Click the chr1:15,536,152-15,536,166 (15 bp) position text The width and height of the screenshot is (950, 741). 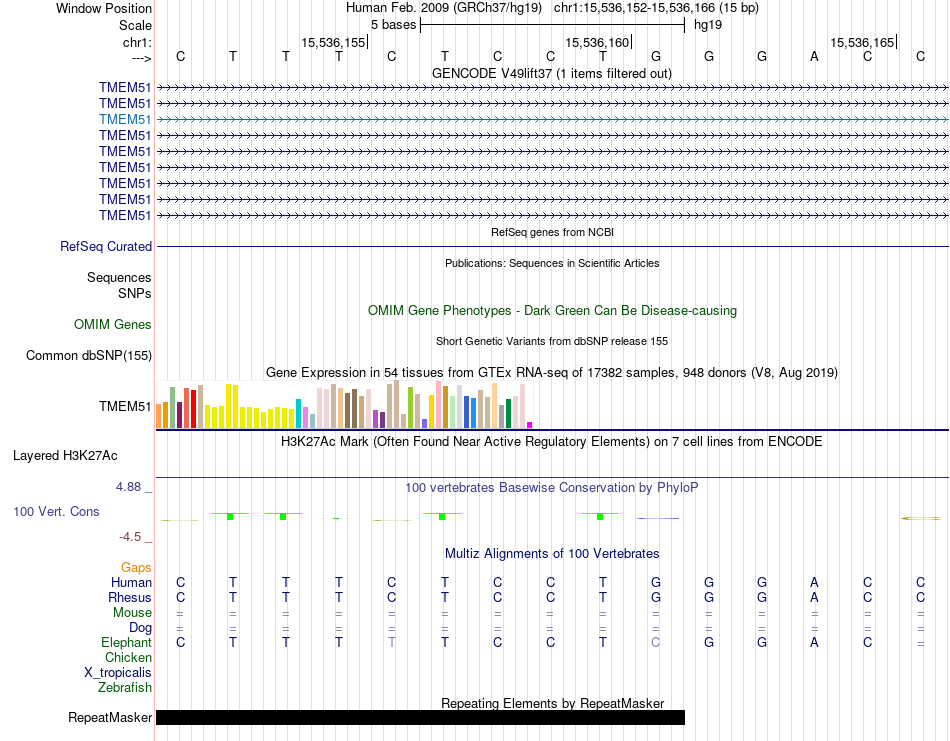(656, 8)
